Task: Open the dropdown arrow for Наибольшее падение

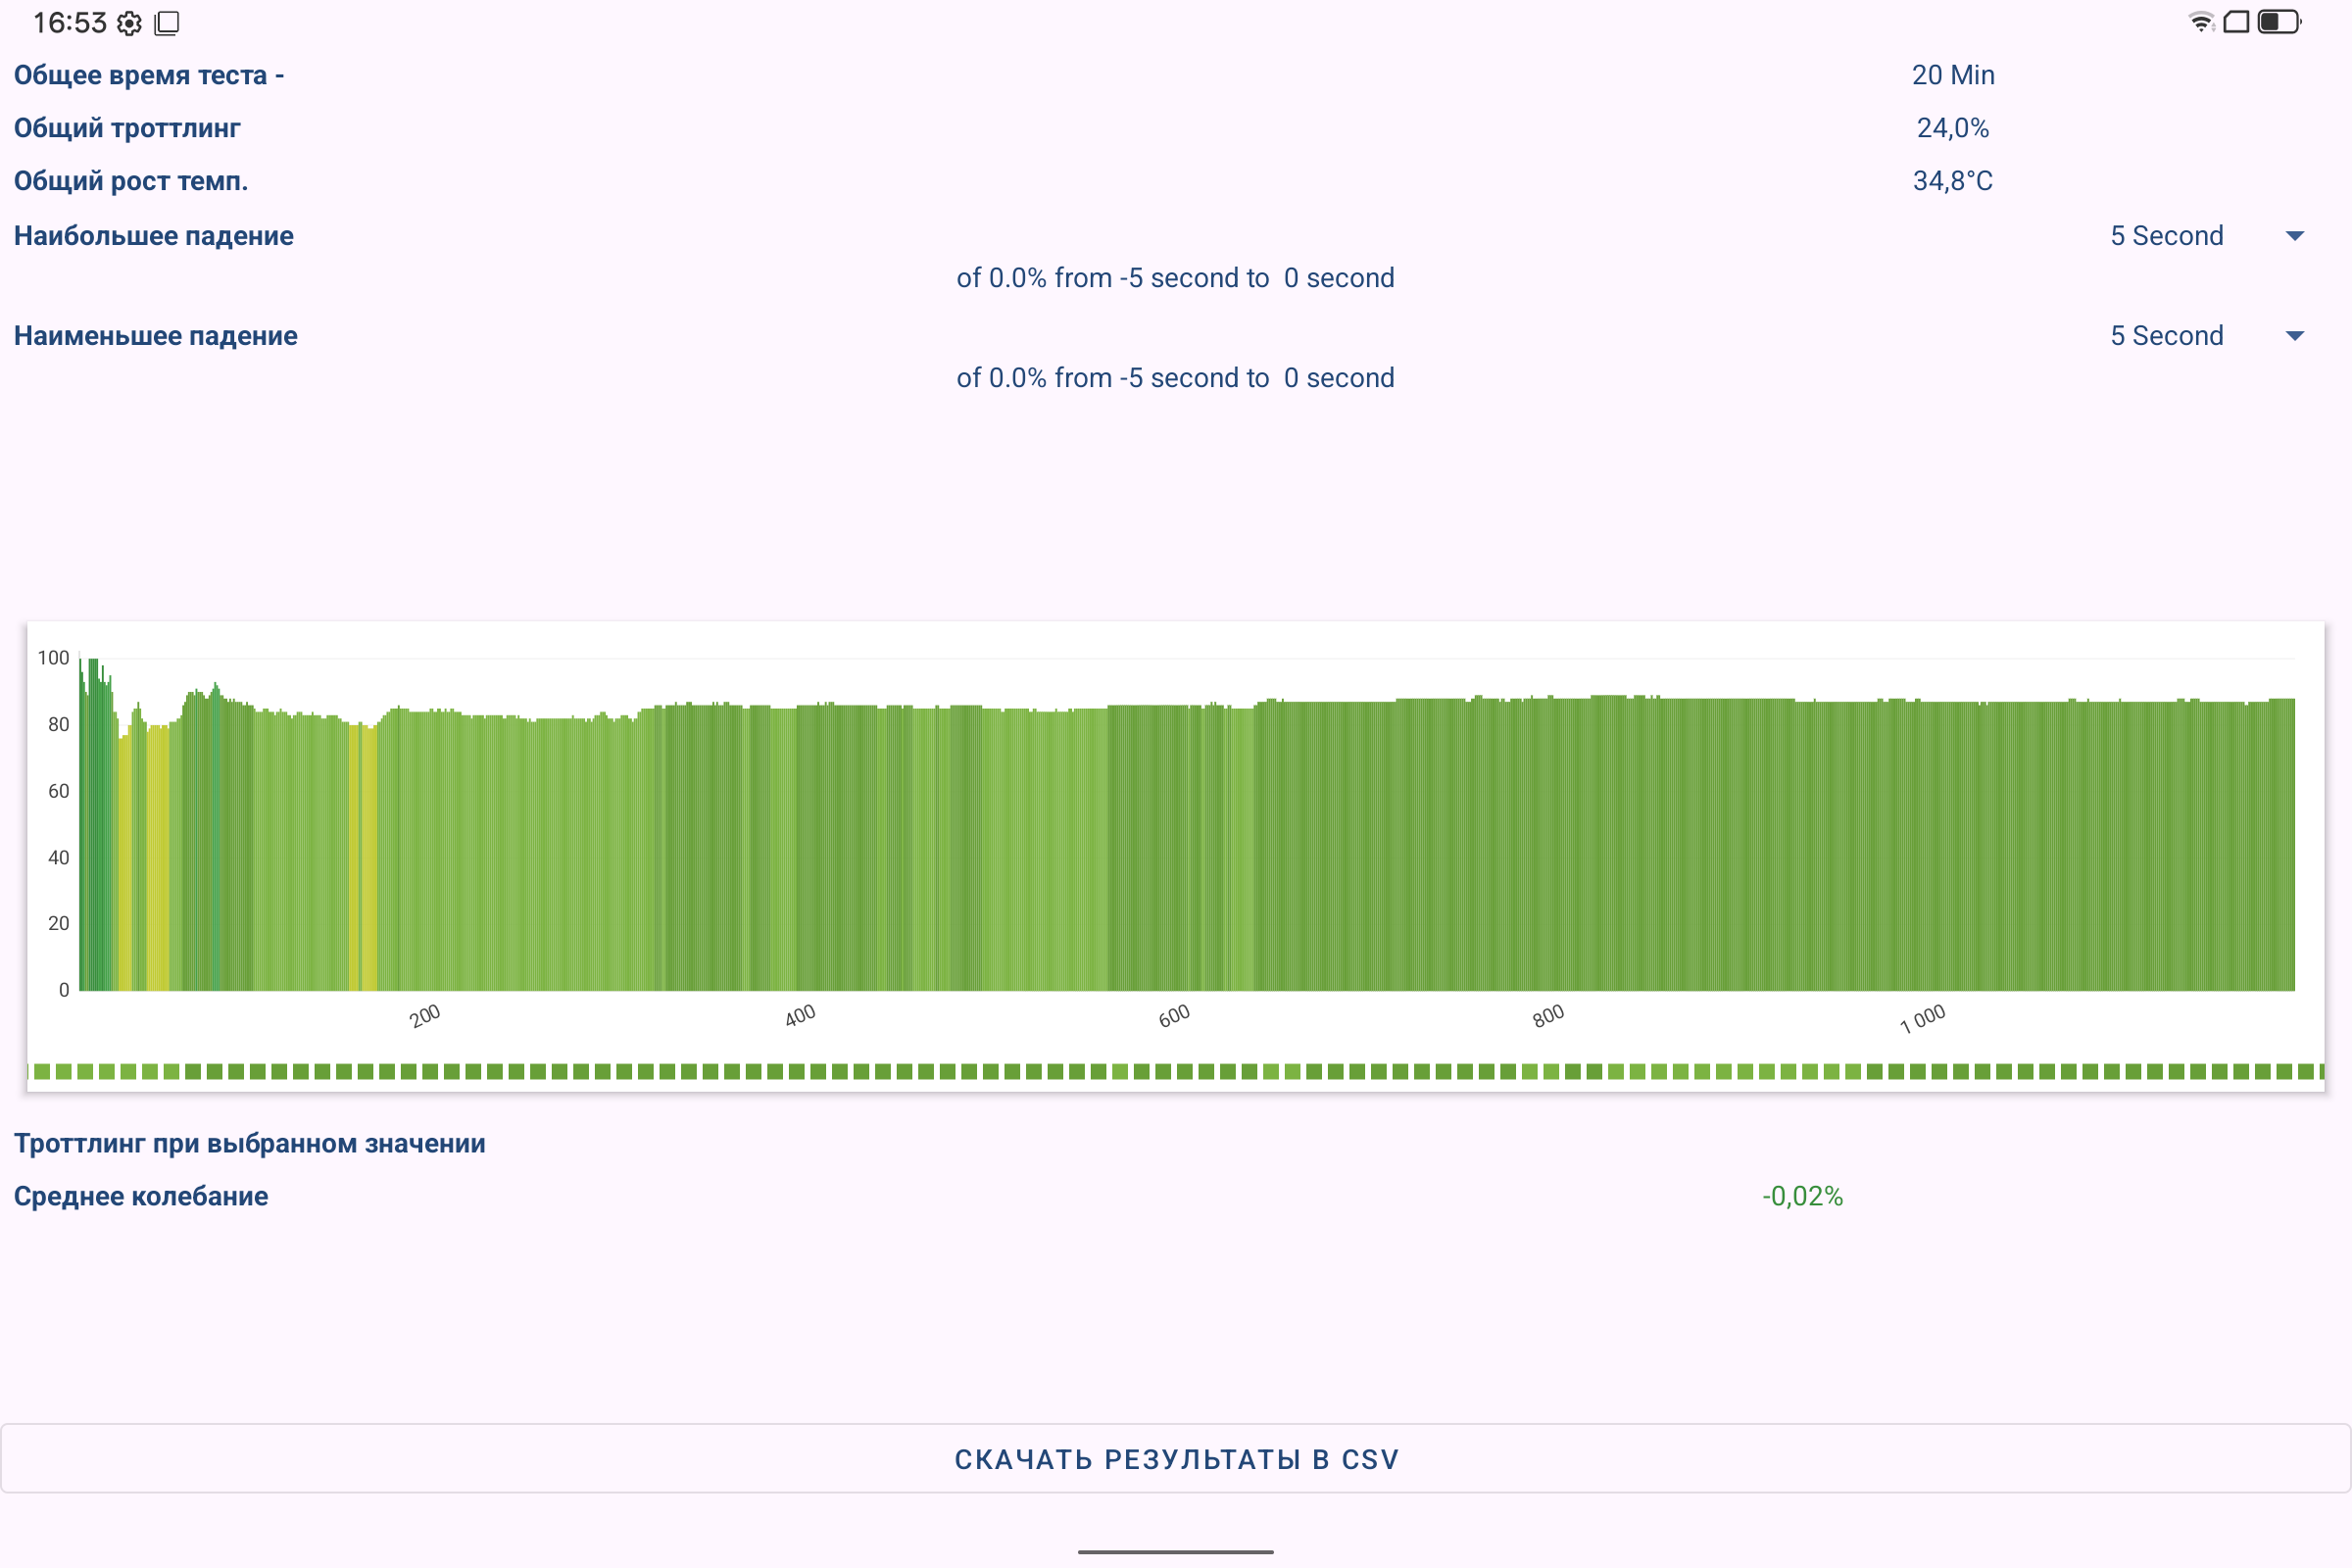Action: pos(2295,236)
